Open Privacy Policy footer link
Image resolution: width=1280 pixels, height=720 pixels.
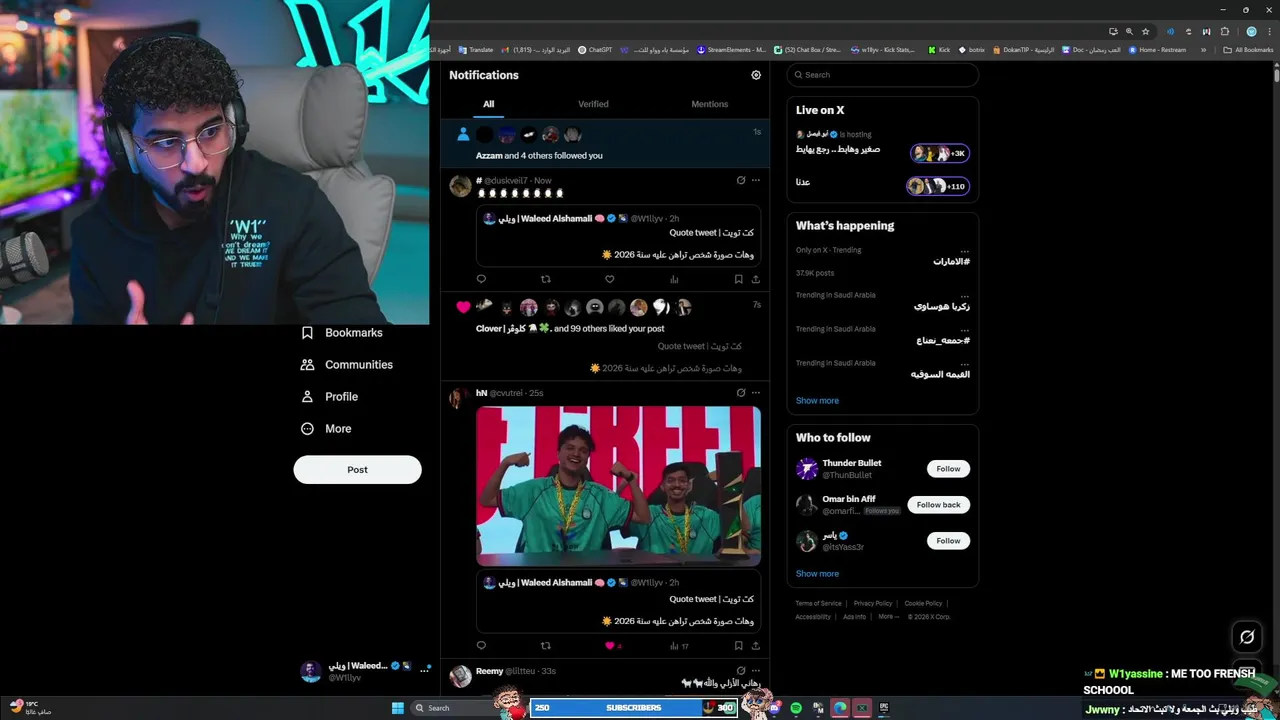pos(872,604)
